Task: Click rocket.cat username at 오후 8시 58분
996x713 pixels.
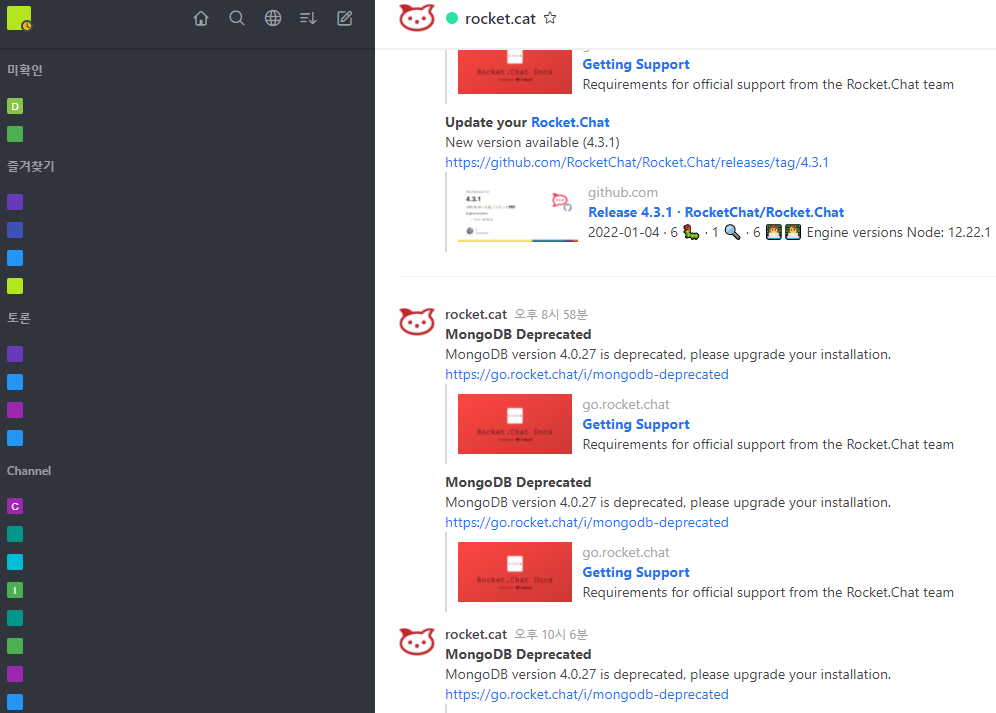Action: (476, 315)
